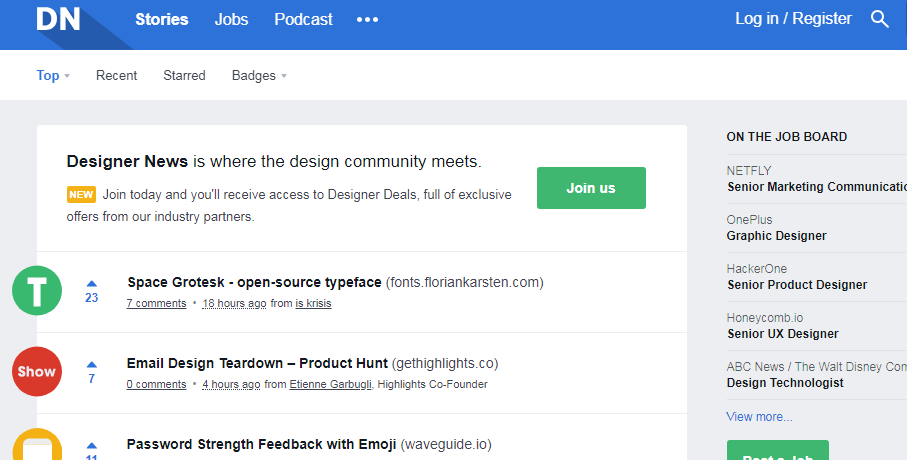The image size is (907, 460).
Task: View 0 comments on Email Design Teardown
Action: tap(156, 384)
